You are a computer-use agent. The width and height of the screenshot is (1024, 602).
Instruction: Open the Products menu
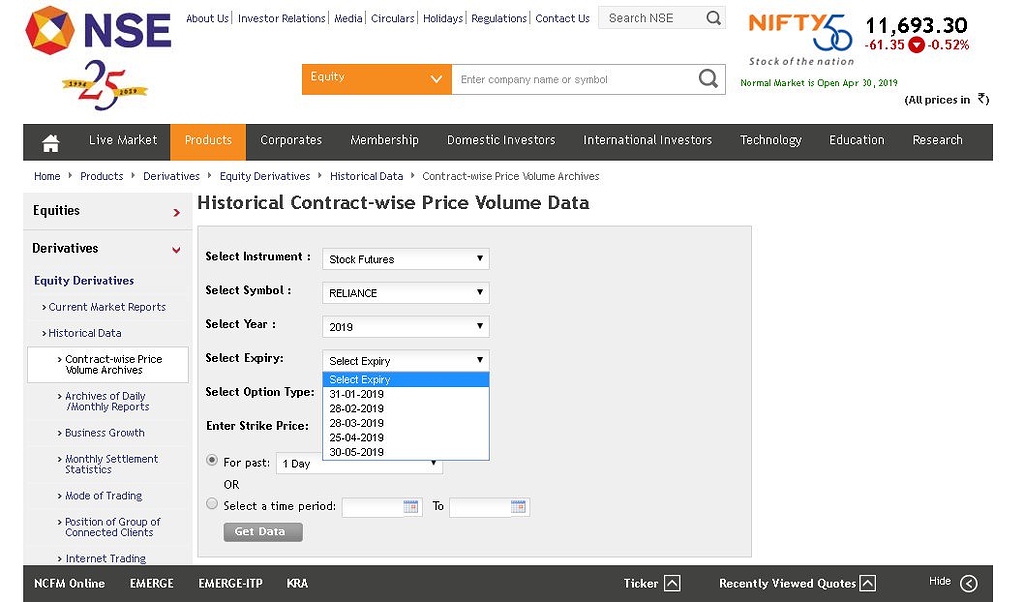coord(207,141)
